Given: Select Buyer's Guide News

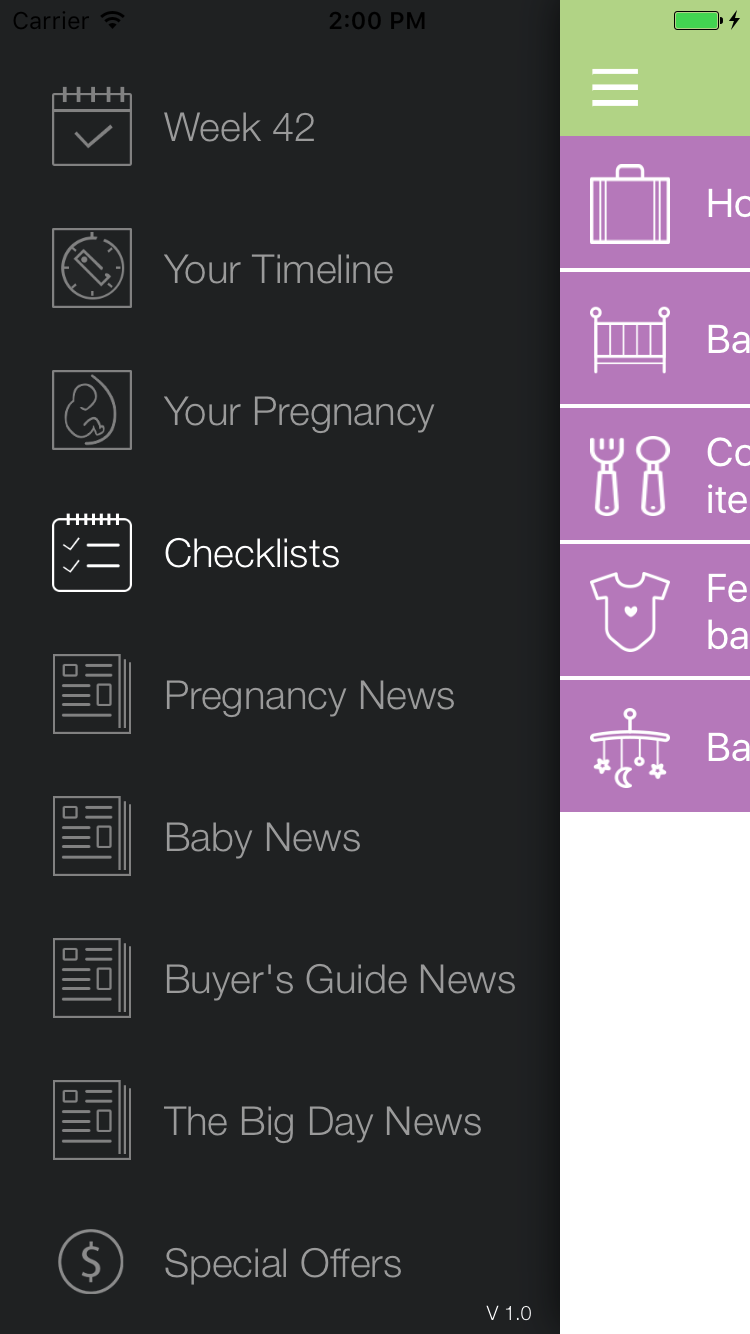Looking at the screenshot, I should pos(340,980).
